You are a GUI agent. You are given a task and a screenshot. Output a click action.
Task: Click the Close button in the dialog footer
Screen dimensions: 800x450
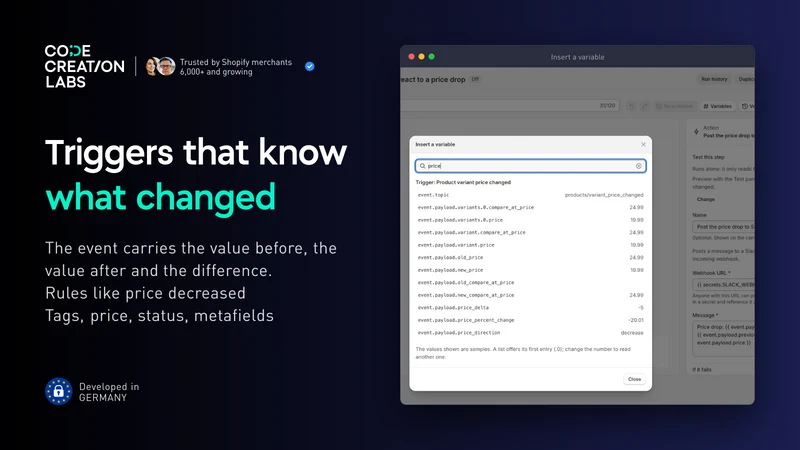[634, 379]
